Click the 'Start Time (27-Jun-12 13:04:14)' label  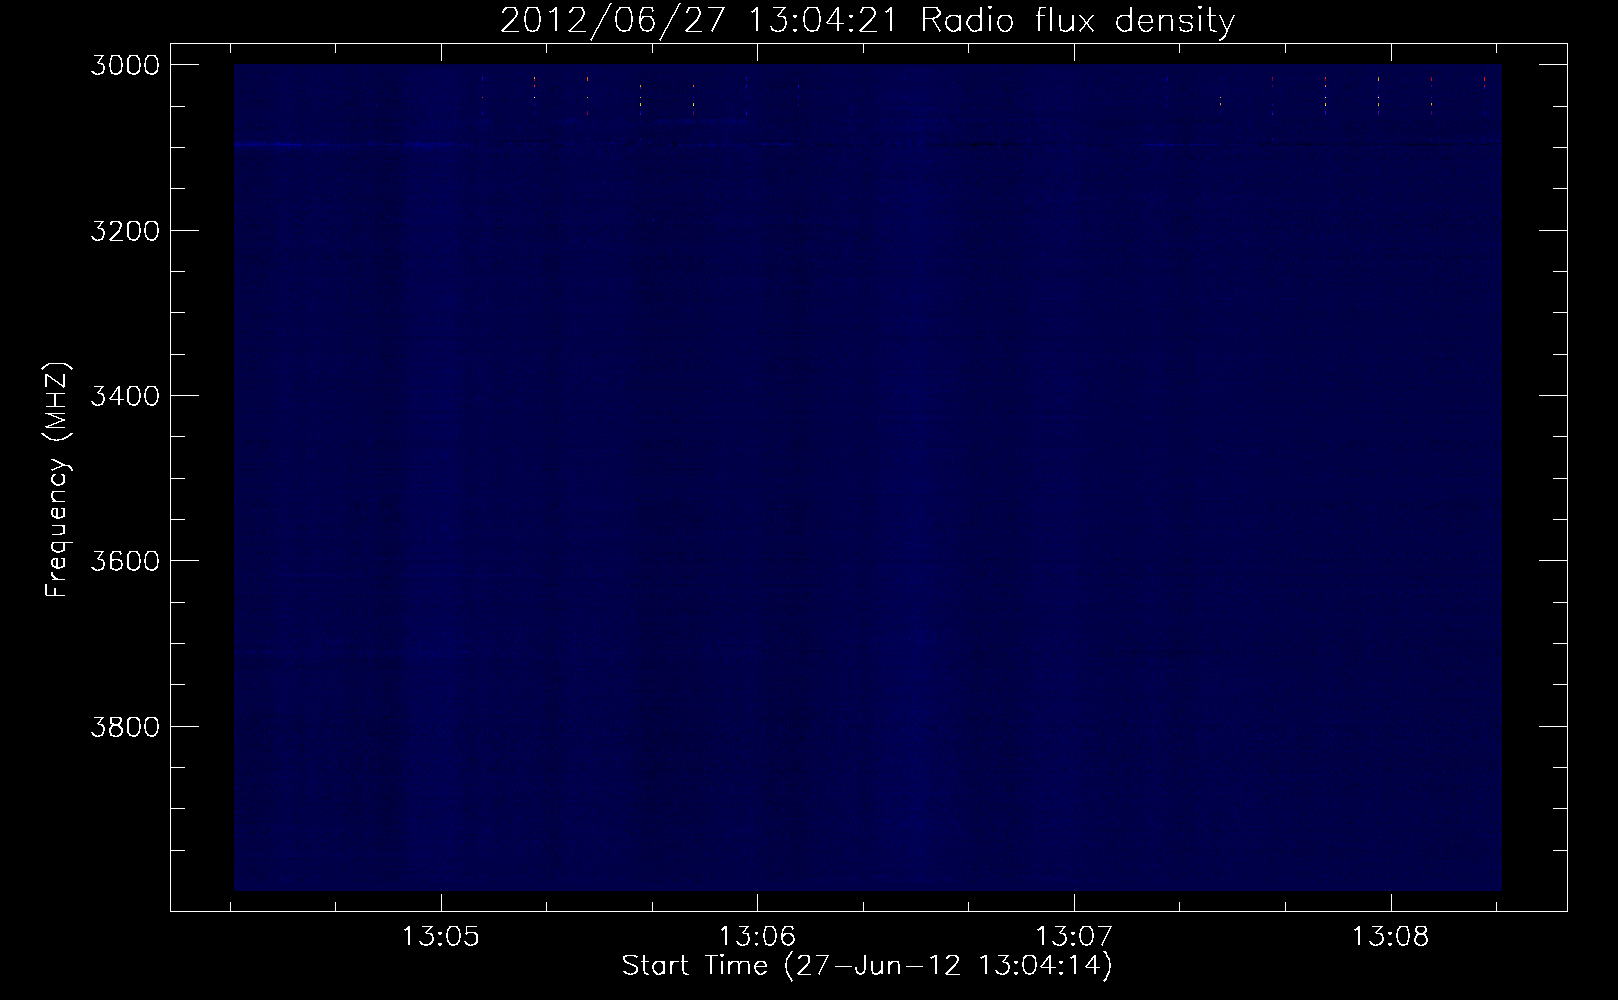click(867, 966)
